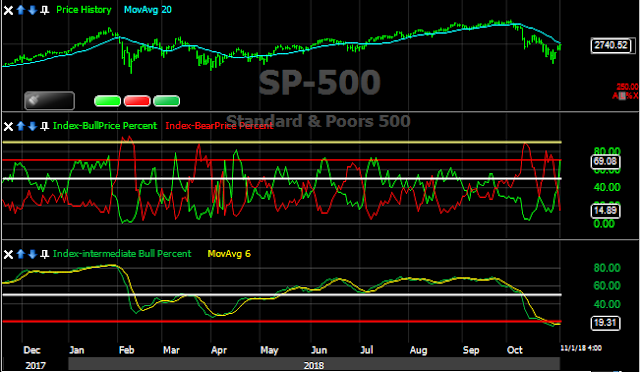Click the 60.00 label in intermediate Bull scale
The height and width of the screenshot is (372, 640).
(x=607, y=285)
